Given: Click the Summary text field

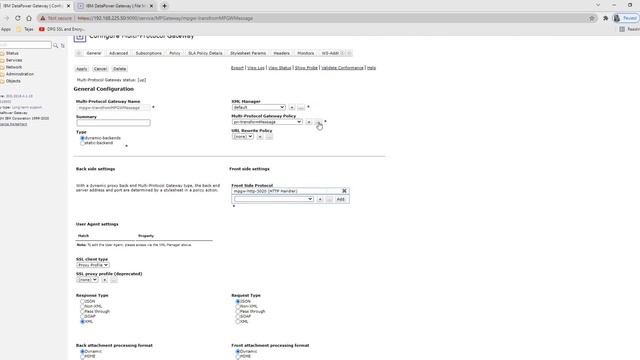Looking at the screenshot, I should 113,123.
